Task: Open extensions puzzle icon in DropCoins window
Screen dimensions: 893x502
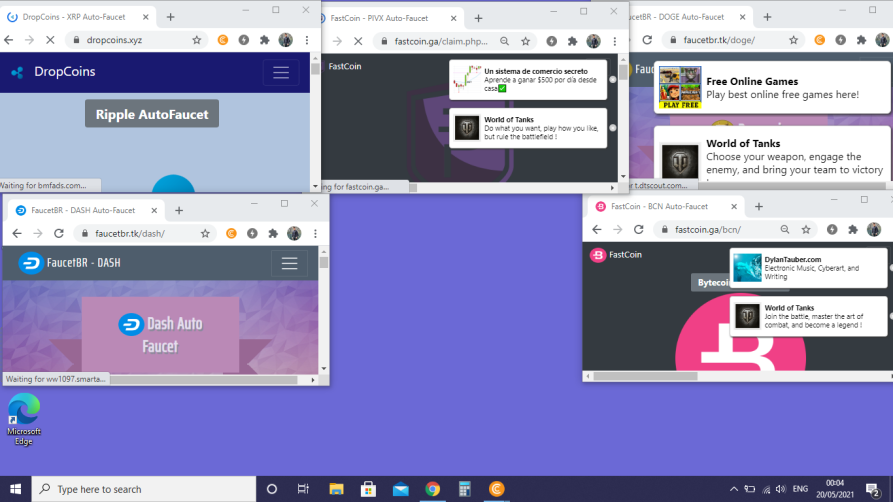Action: click(x=265, y=40)
